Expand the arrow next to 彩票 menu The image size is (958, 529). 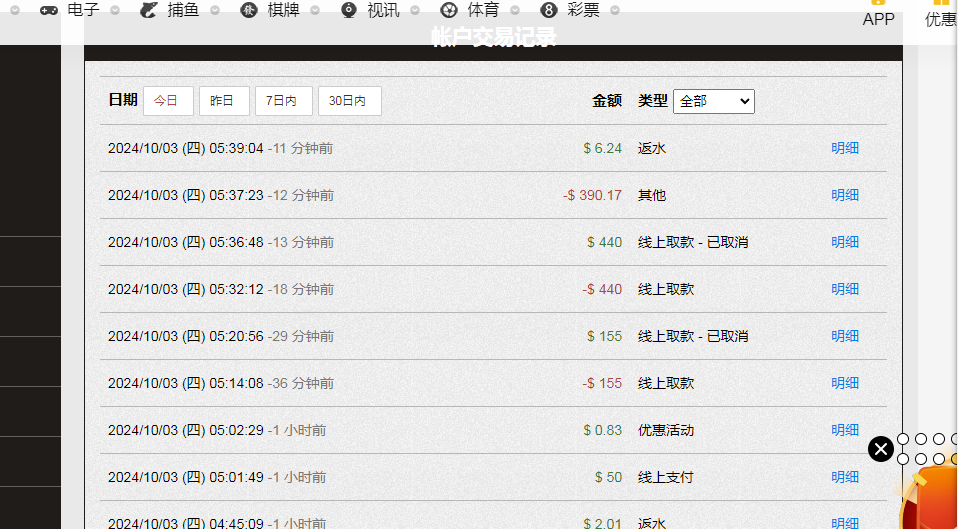615,10
